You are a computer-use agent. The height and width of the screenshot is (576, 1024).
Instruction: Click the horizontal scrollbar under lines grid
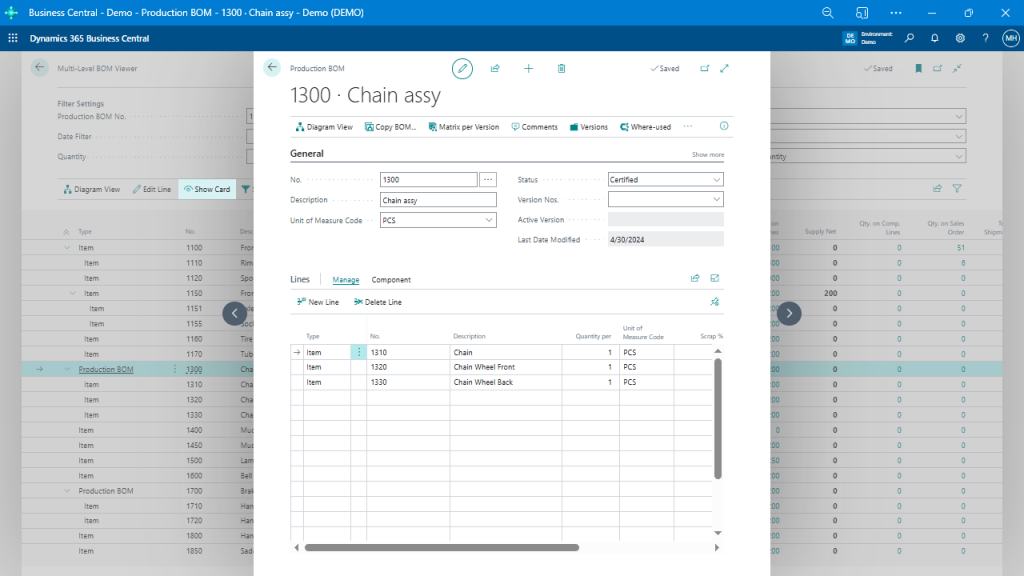(x=441, y=547)
